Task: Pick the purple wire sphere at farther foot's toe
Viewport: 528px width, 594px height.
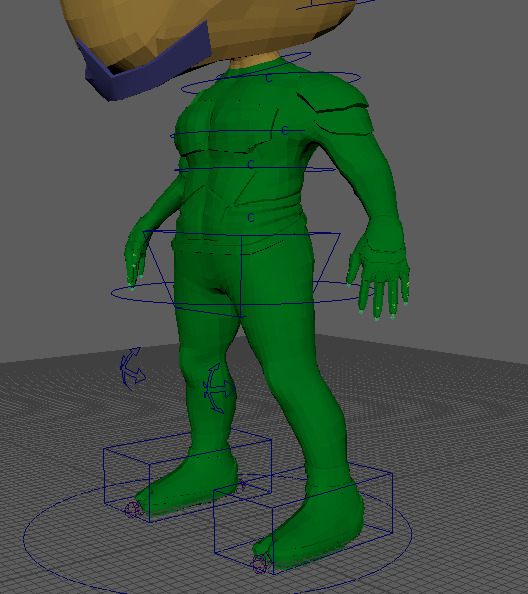Action: click(x=133, y=509)
